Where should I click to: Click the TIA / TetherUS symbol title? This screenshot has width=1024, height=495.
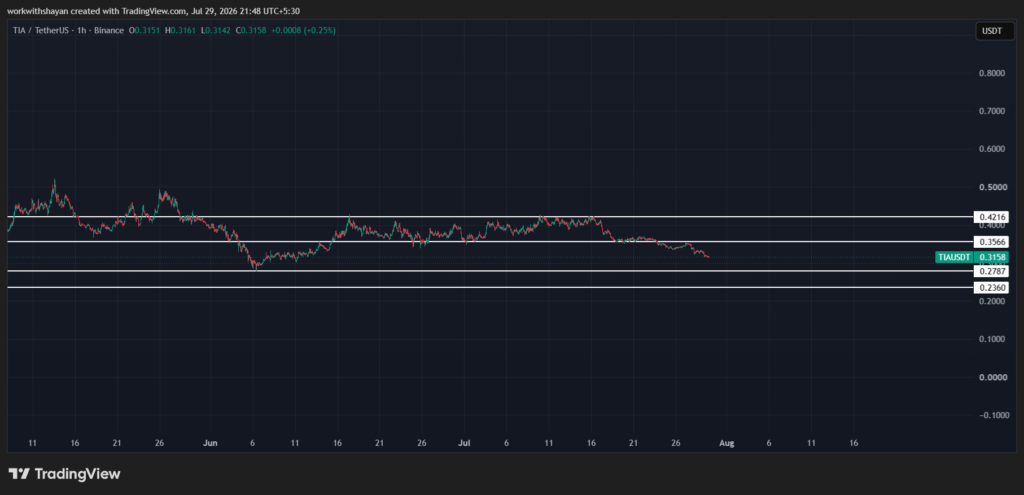42,30
